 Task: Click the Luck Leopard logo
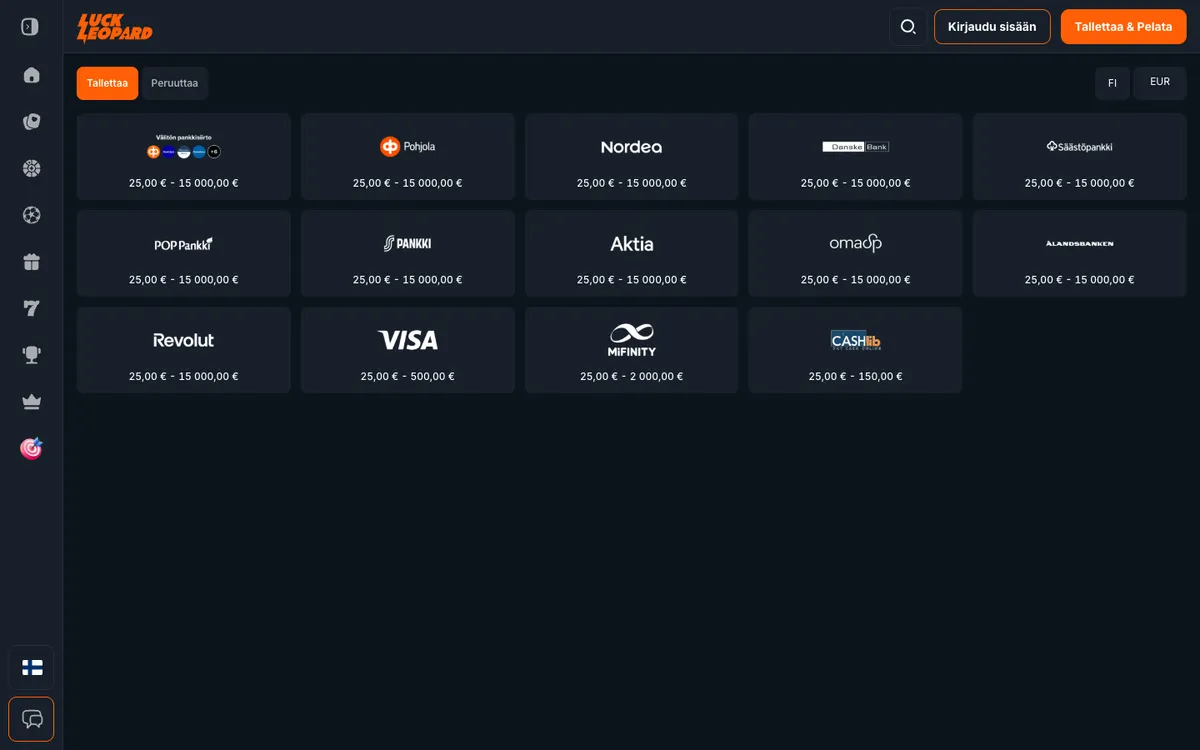tap(115, 27)
